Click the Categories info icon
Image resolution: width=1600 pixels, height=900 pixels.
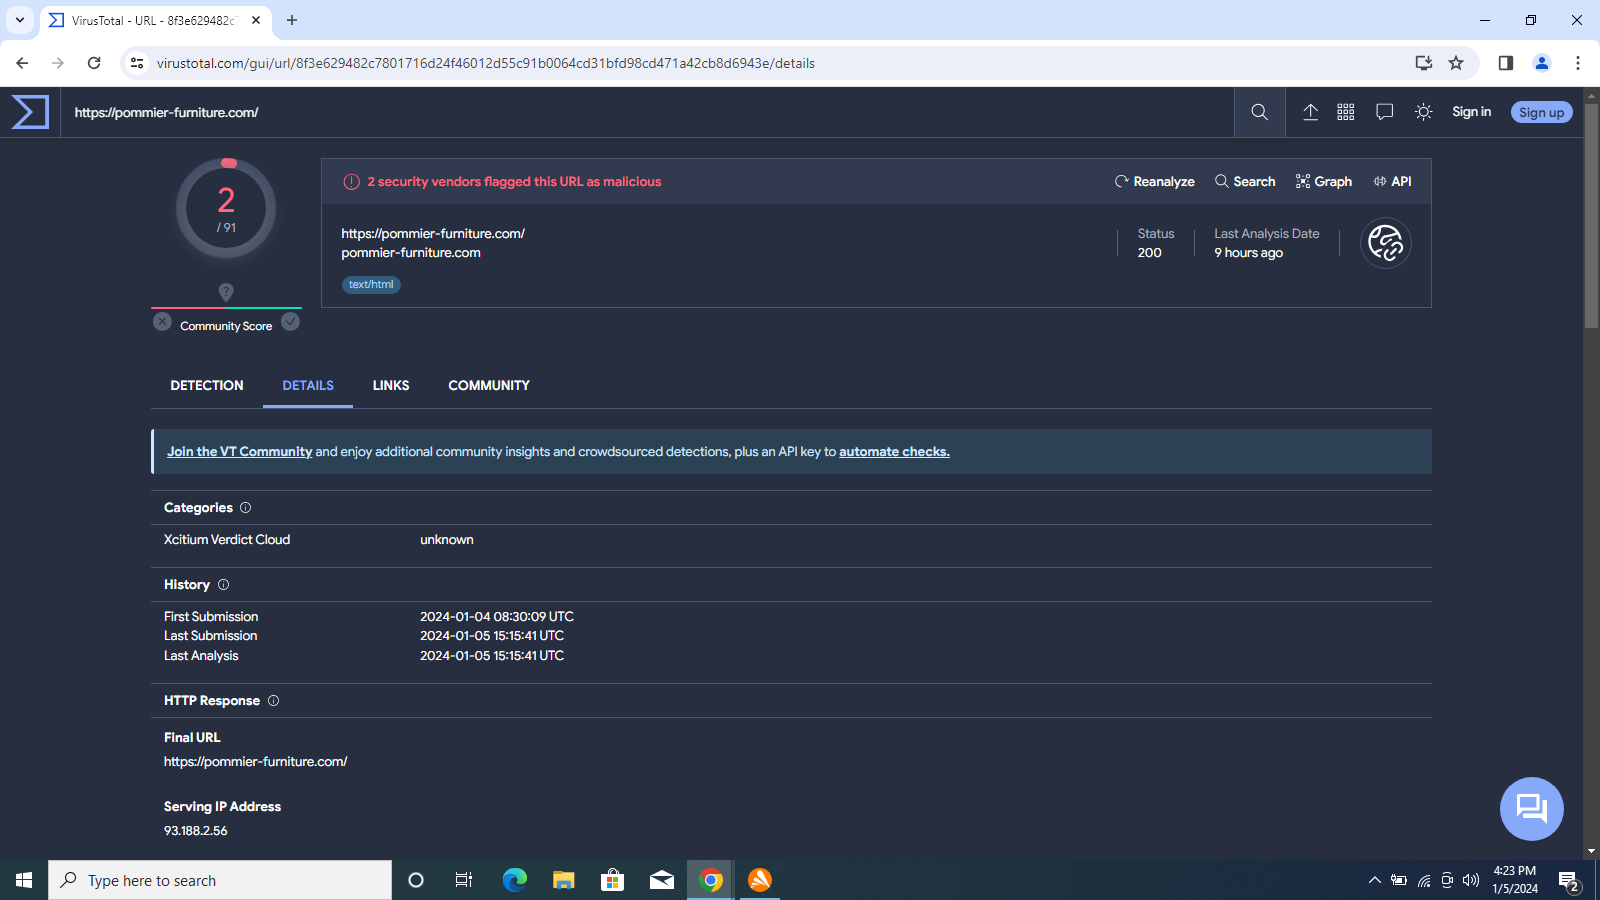coord(245,508)
